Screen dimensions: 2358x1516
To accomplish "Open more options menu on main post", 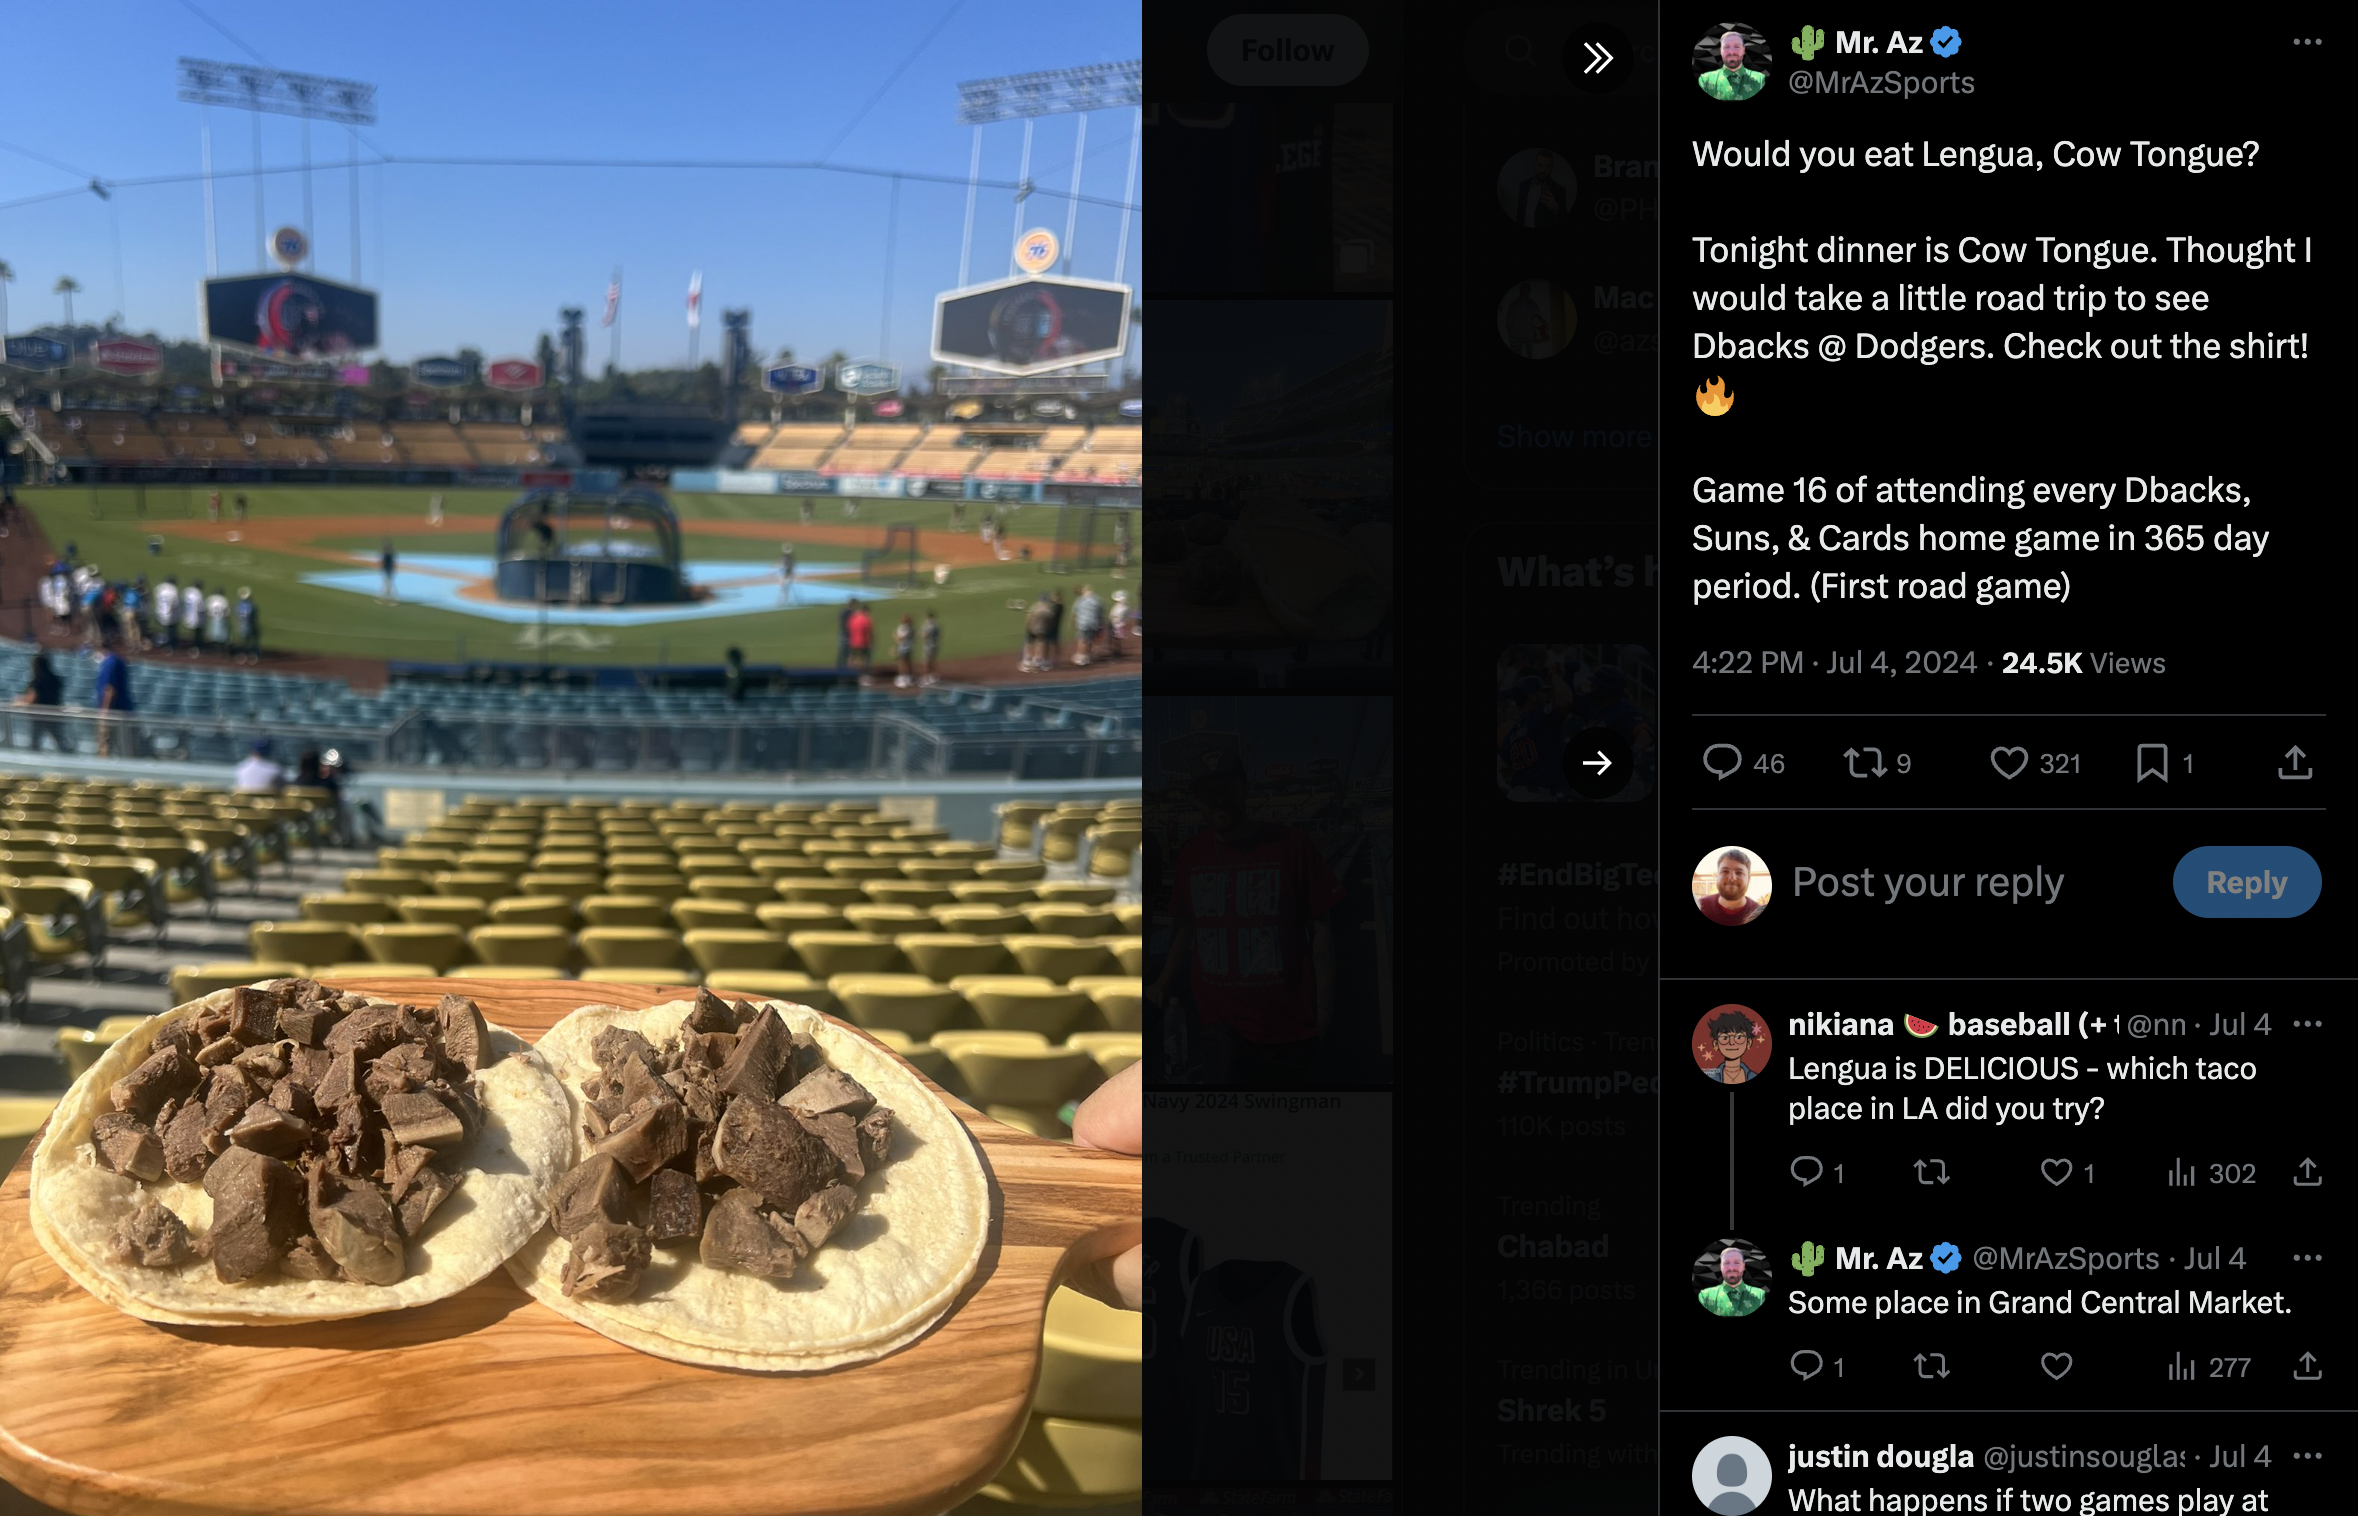I will 2306,42.
